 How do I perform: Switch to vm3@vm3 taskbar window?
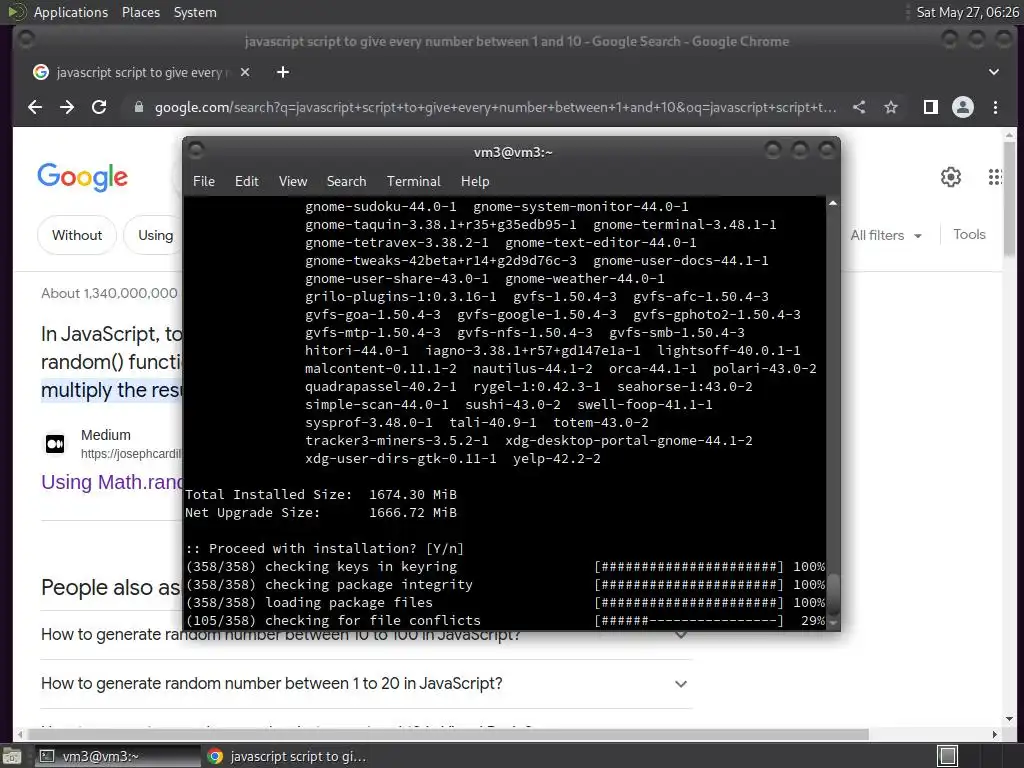point(117,756)
